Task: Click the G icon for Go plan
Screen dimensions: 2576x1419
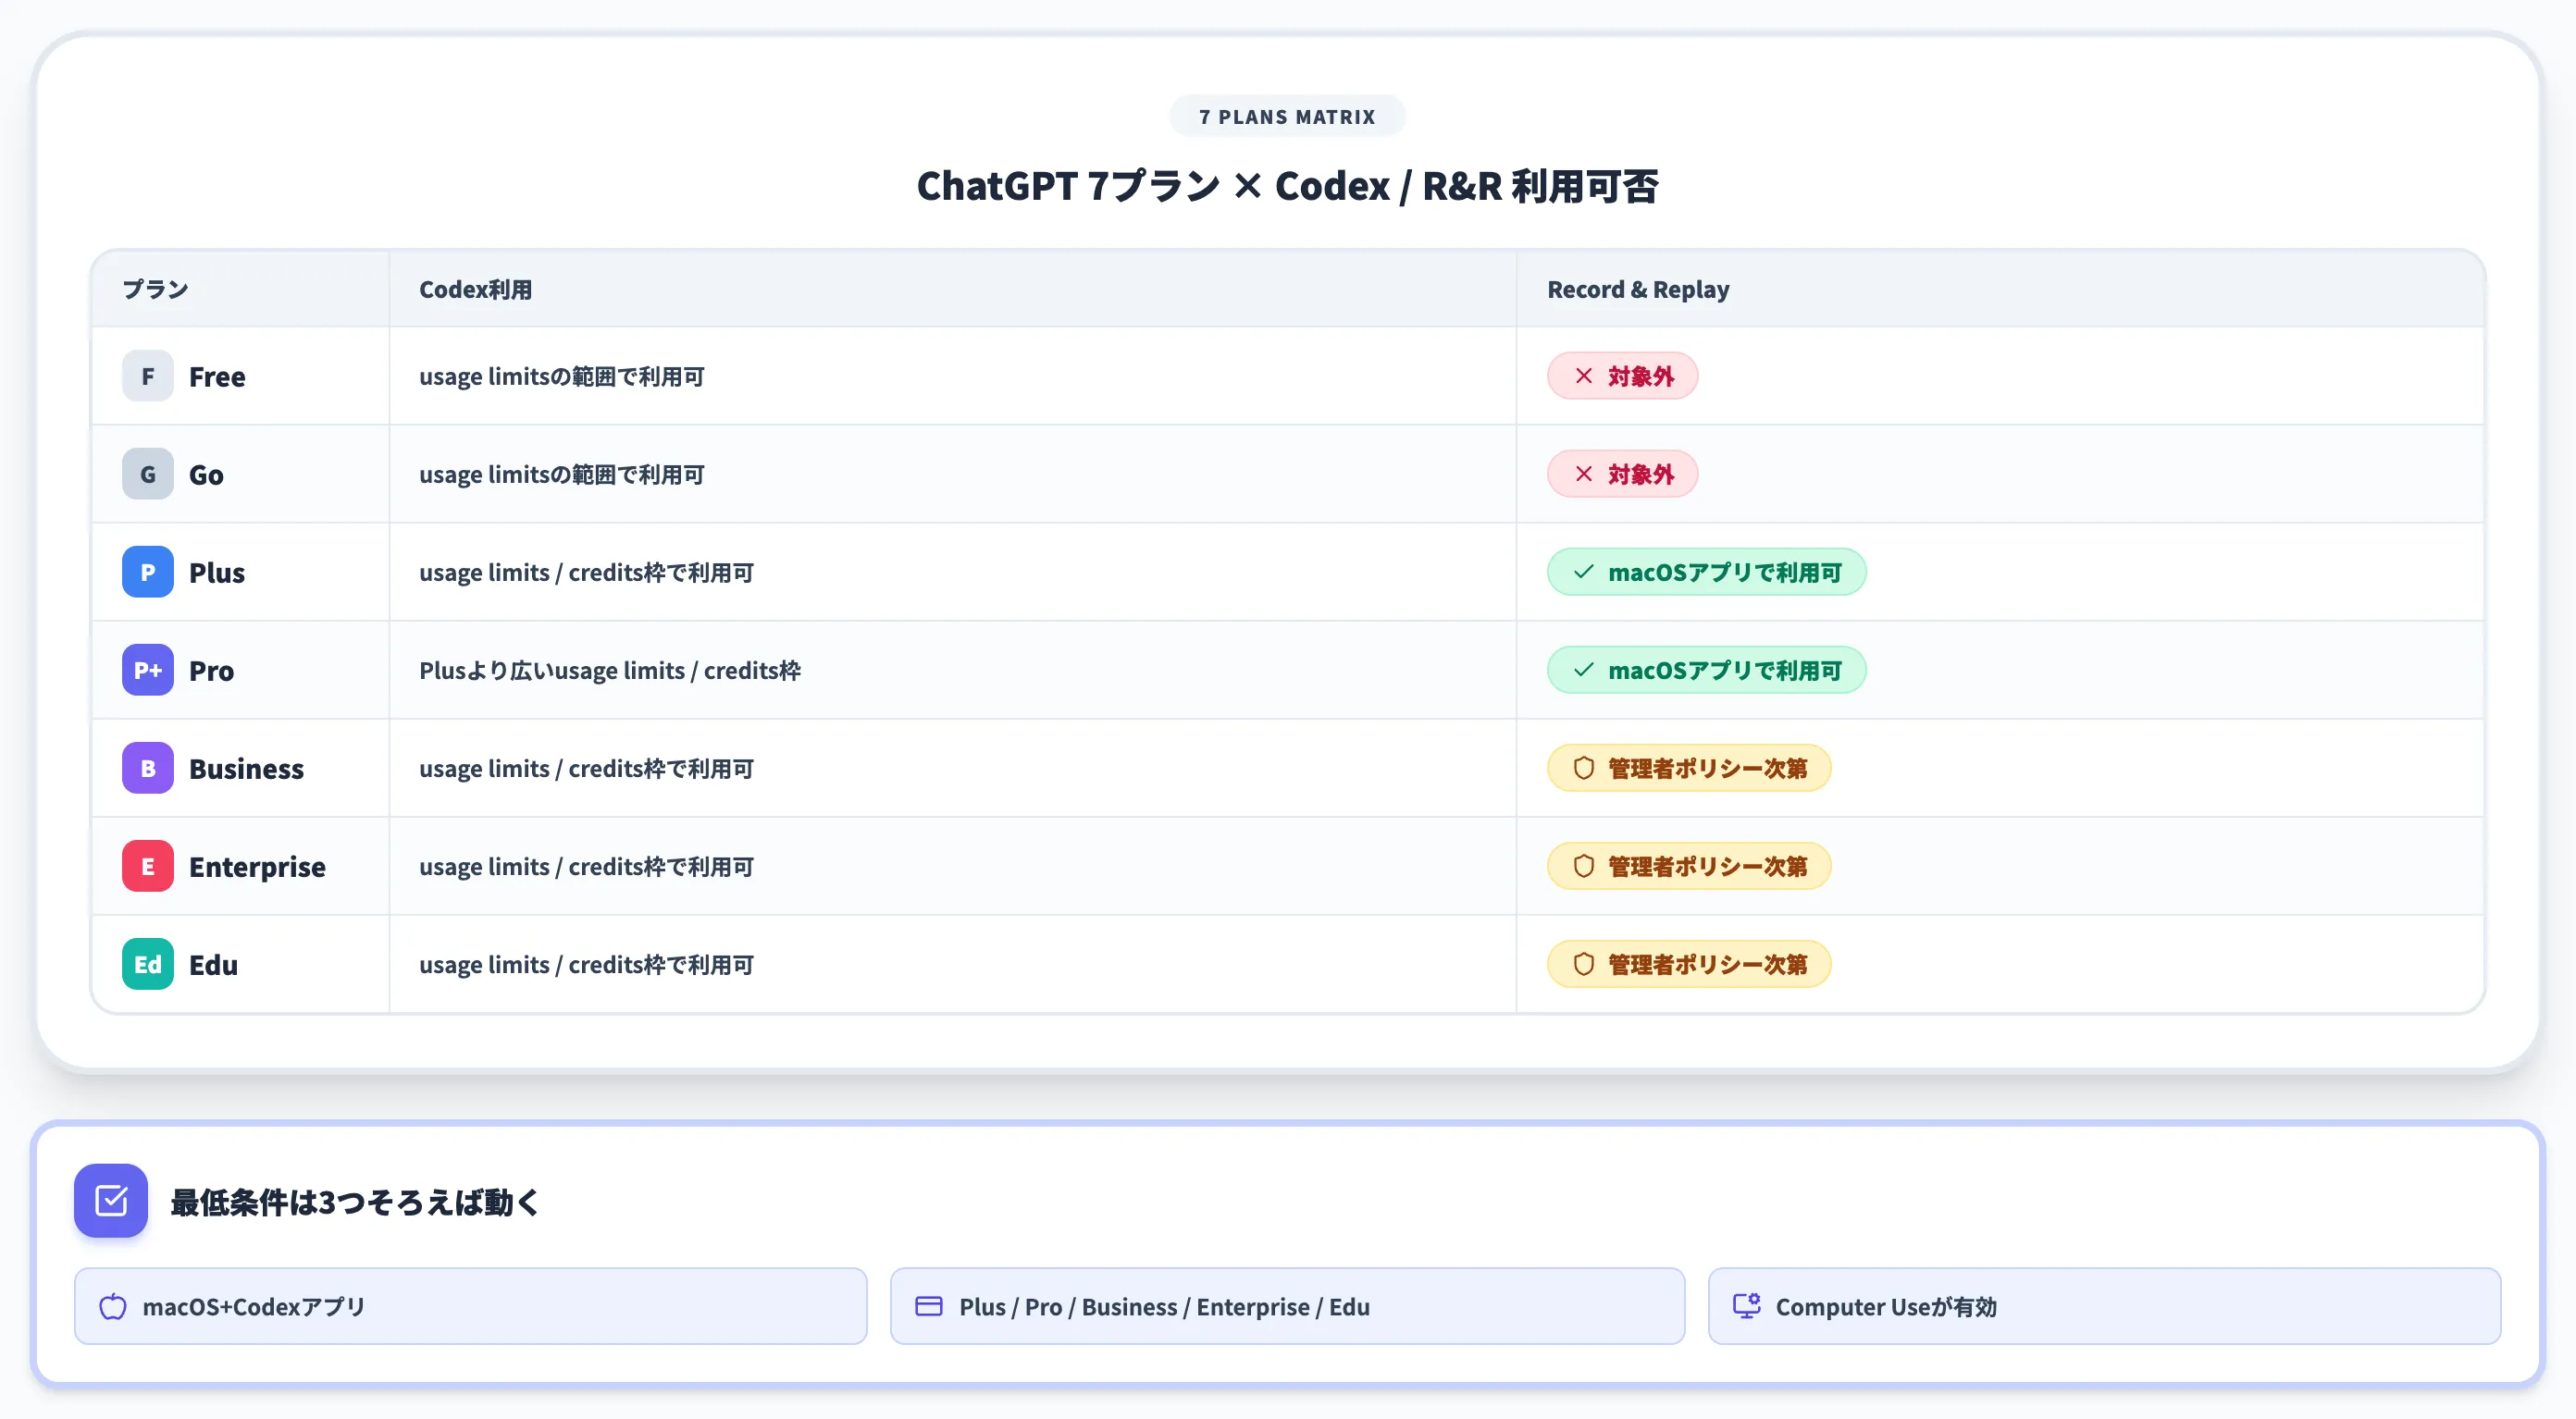Action: click(x=148, y=474)
